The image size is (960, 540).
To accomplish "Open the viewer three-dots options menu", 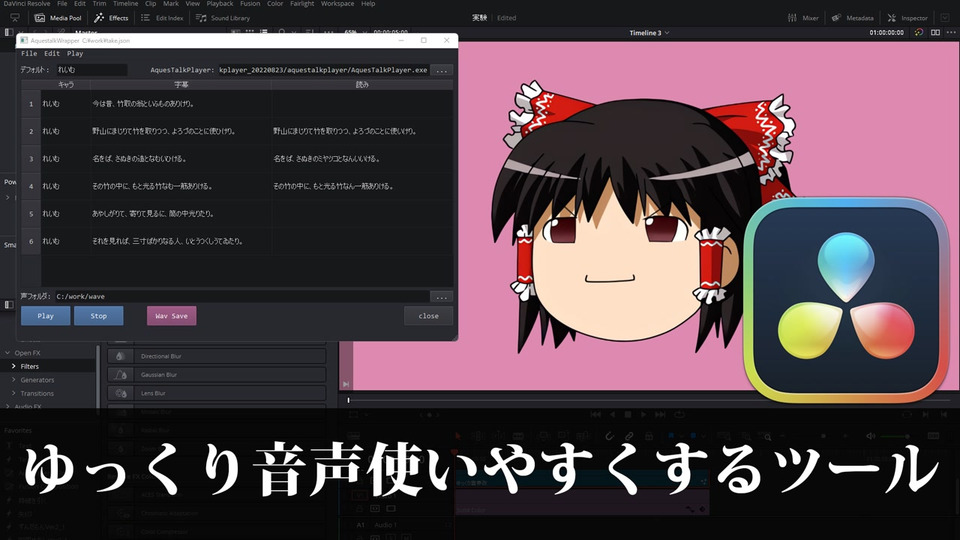I will [x=951, y=32].
